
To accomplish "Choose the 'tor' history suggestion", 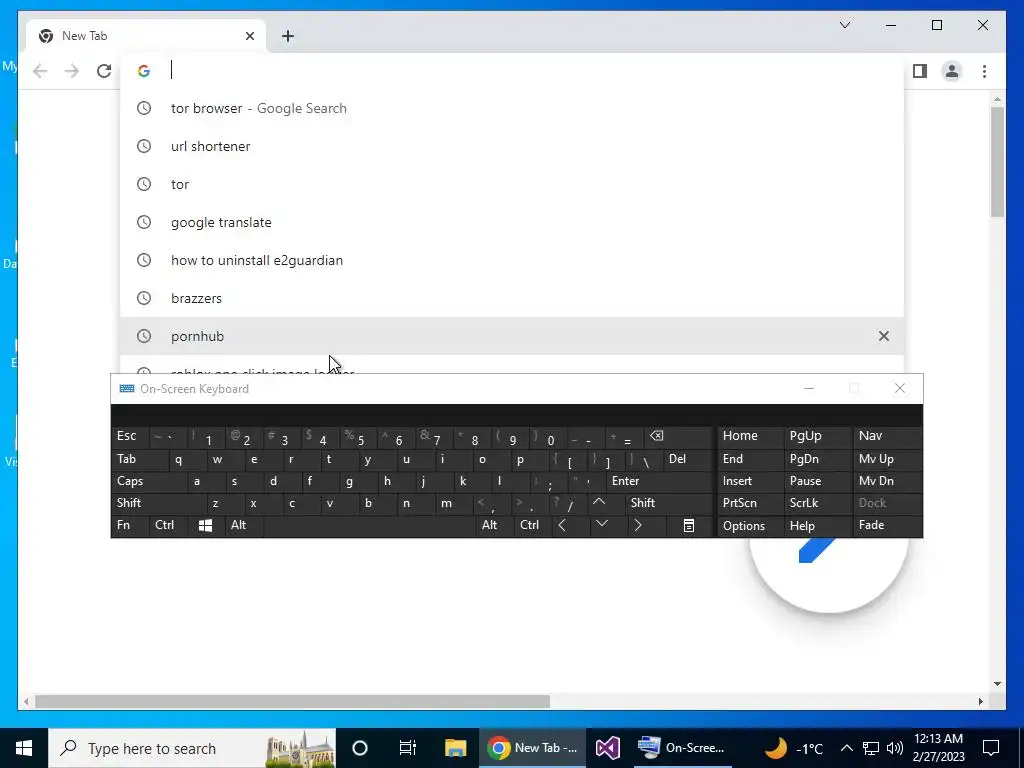I will tap(512, 184).
